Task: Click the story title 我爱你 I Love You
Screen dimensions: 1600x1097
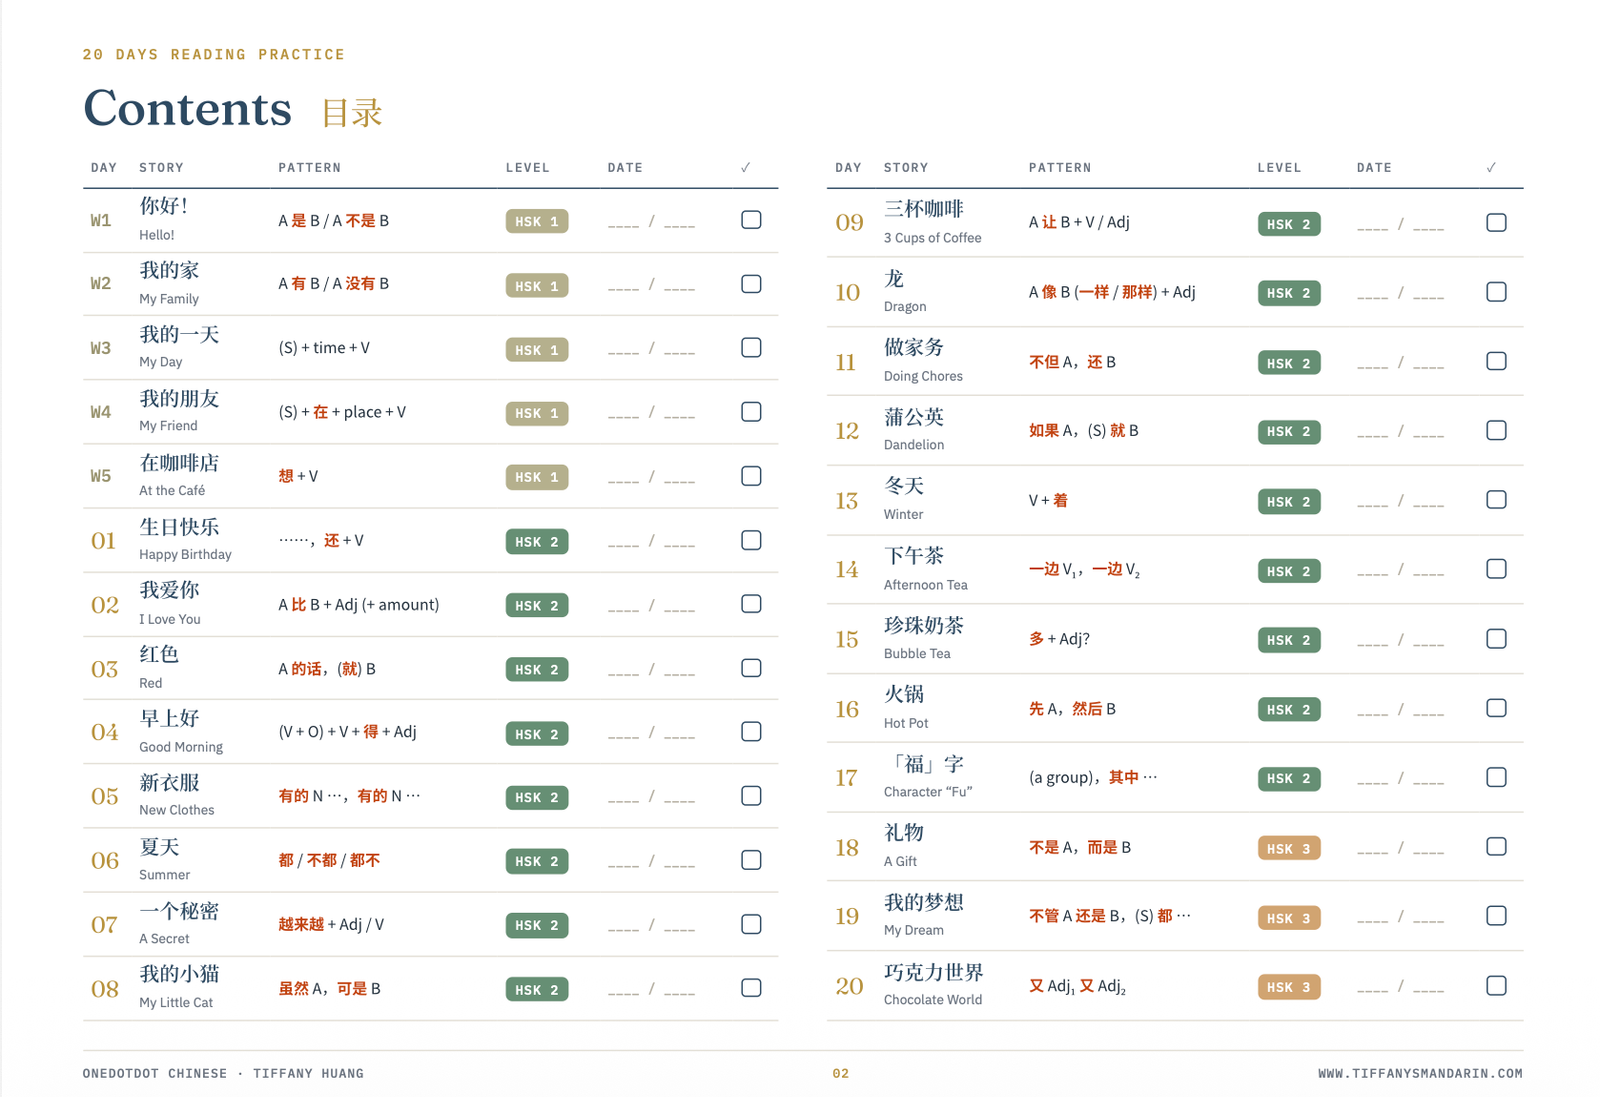Action: pyautogui.click(x=170, y=603)
